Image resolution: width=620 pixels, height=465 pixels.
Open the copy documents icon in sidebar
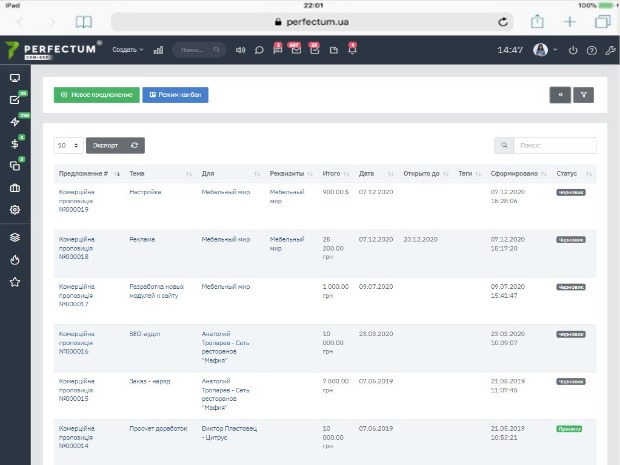[15, 166]
